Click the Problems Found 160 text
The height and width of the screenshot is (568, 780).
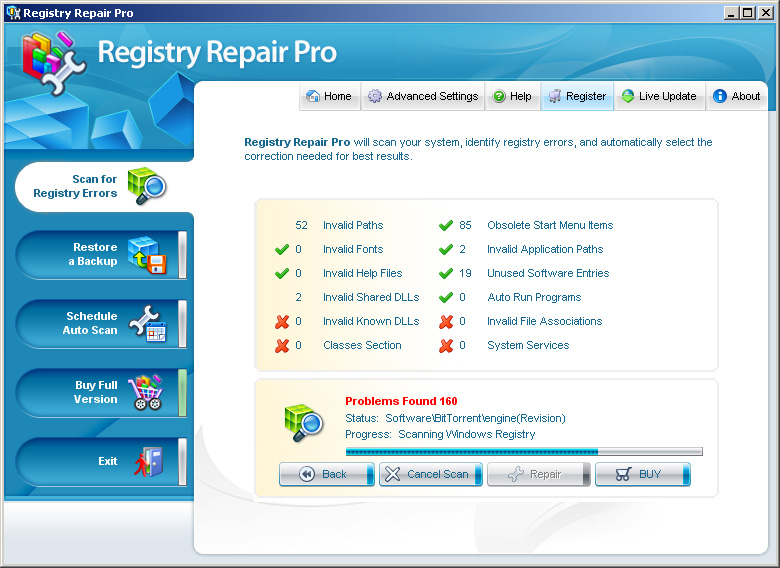401,401
